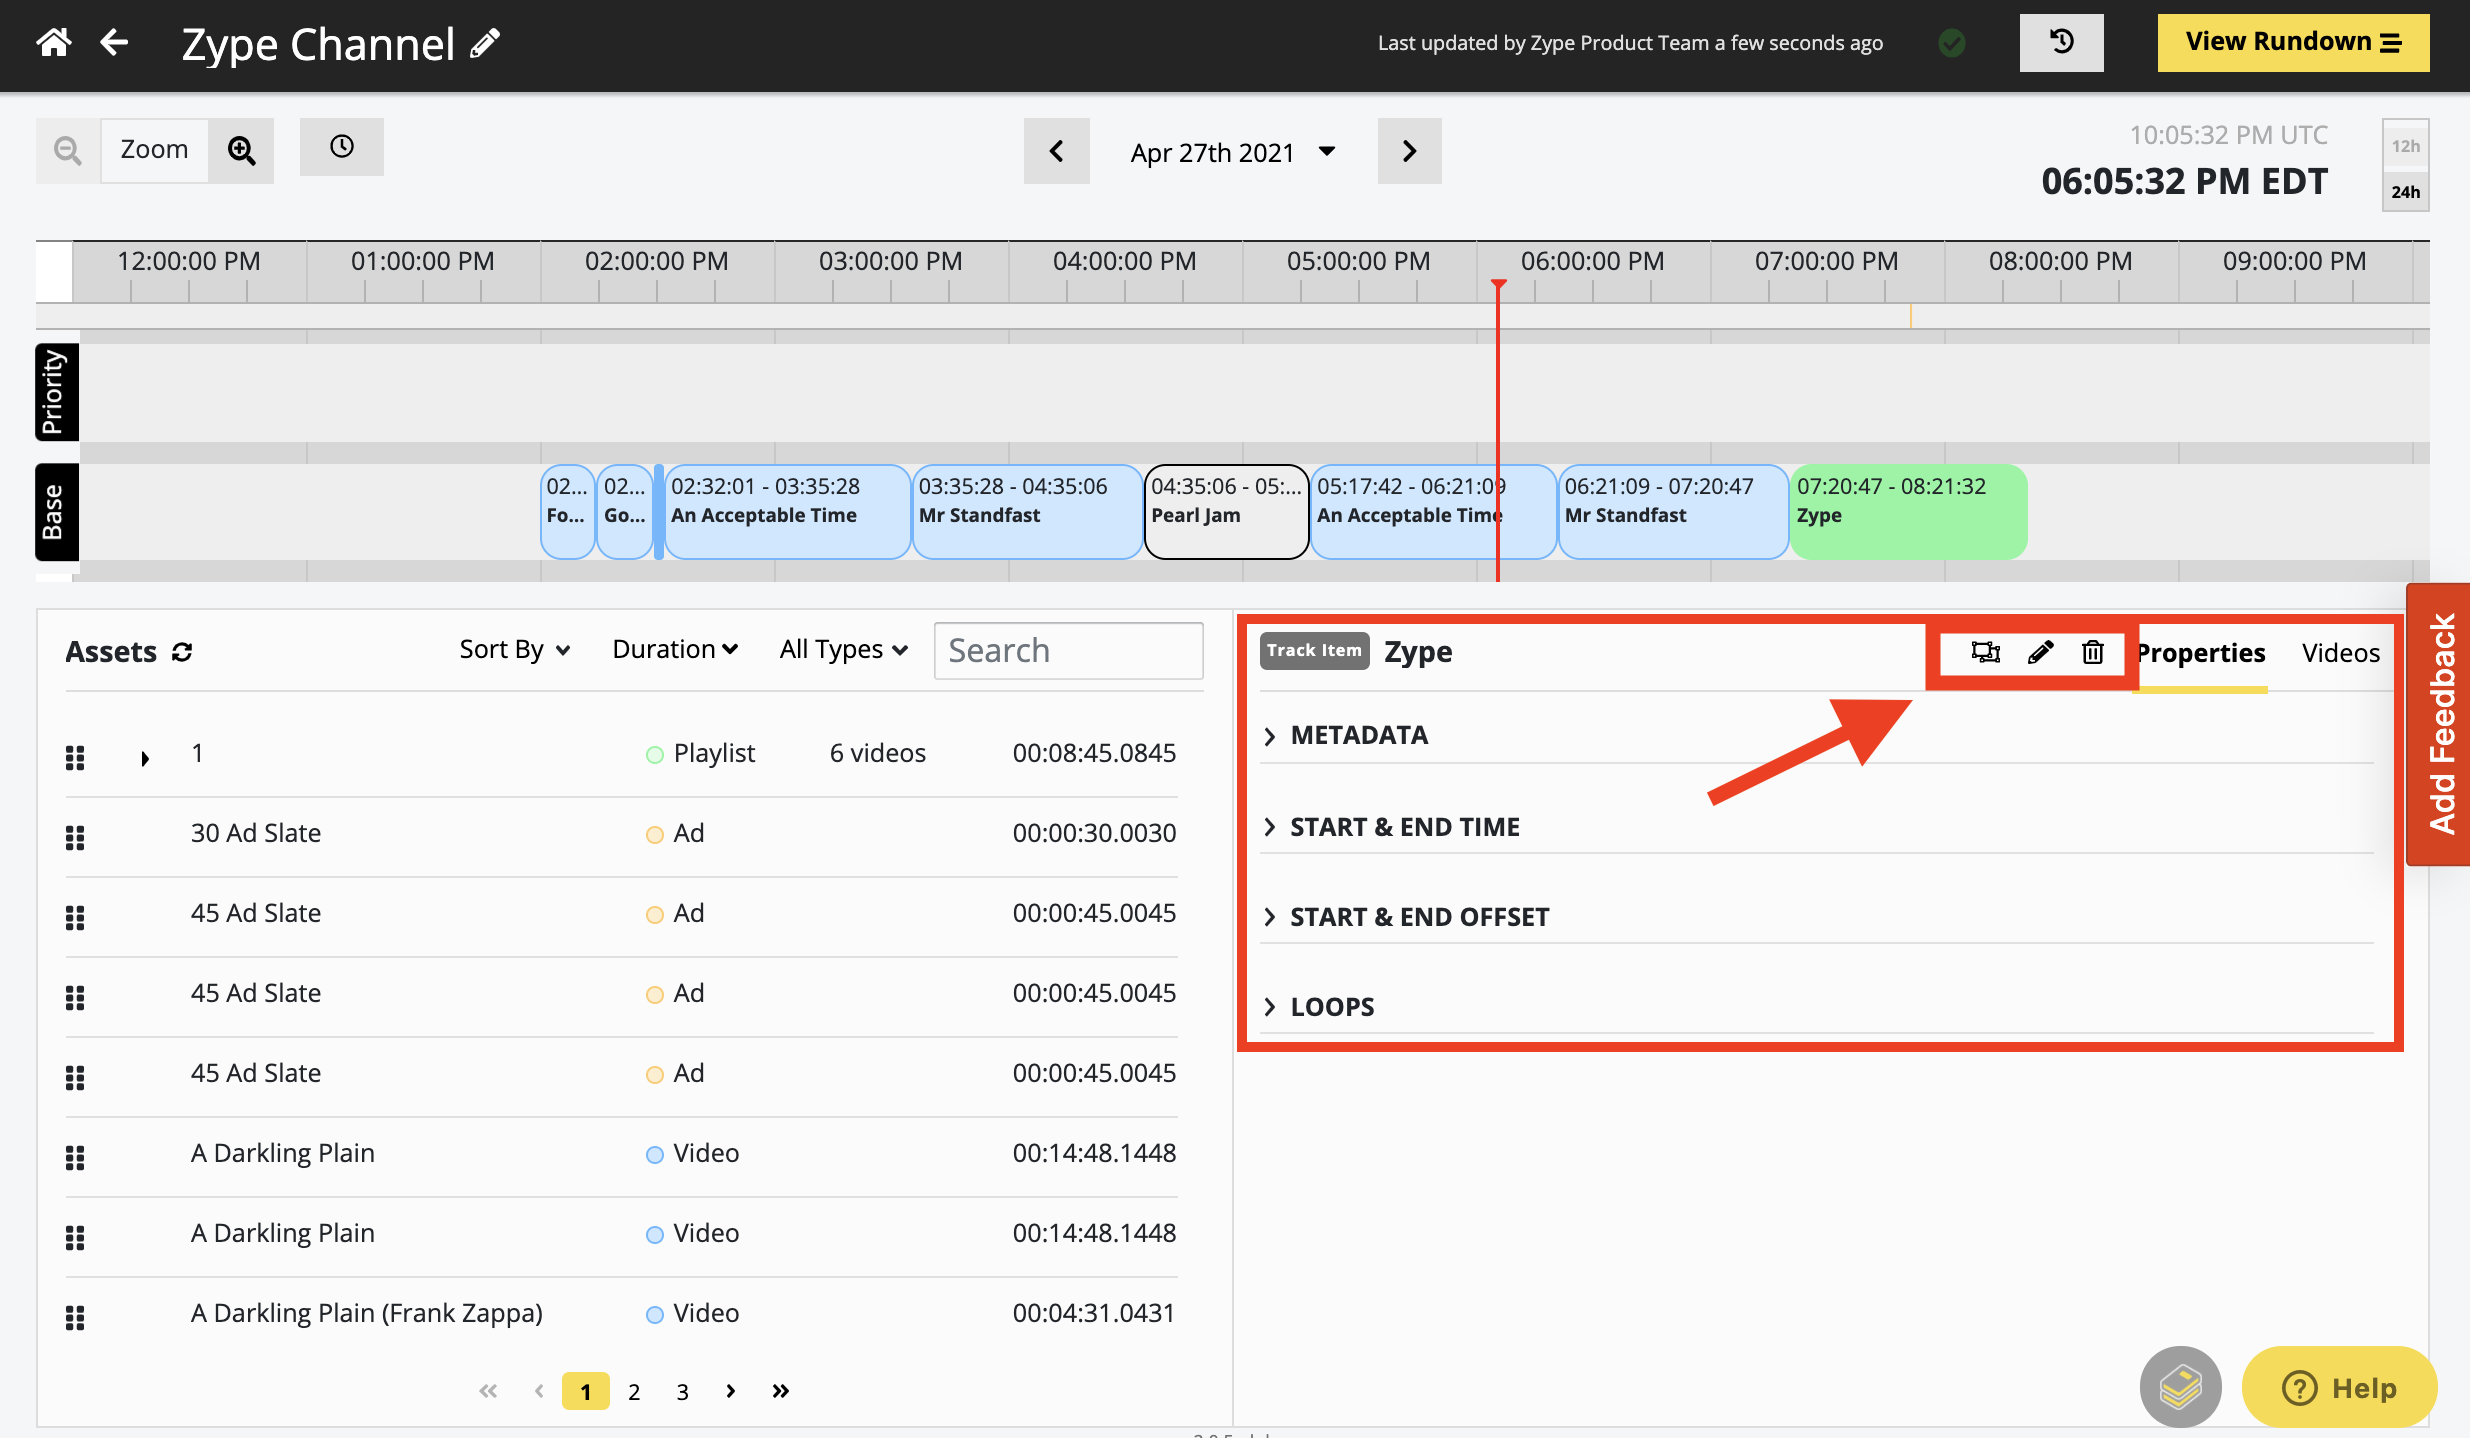Edit the Zype track item pencil icon
This screenshot has height=1438, width=2470.
2040,653
